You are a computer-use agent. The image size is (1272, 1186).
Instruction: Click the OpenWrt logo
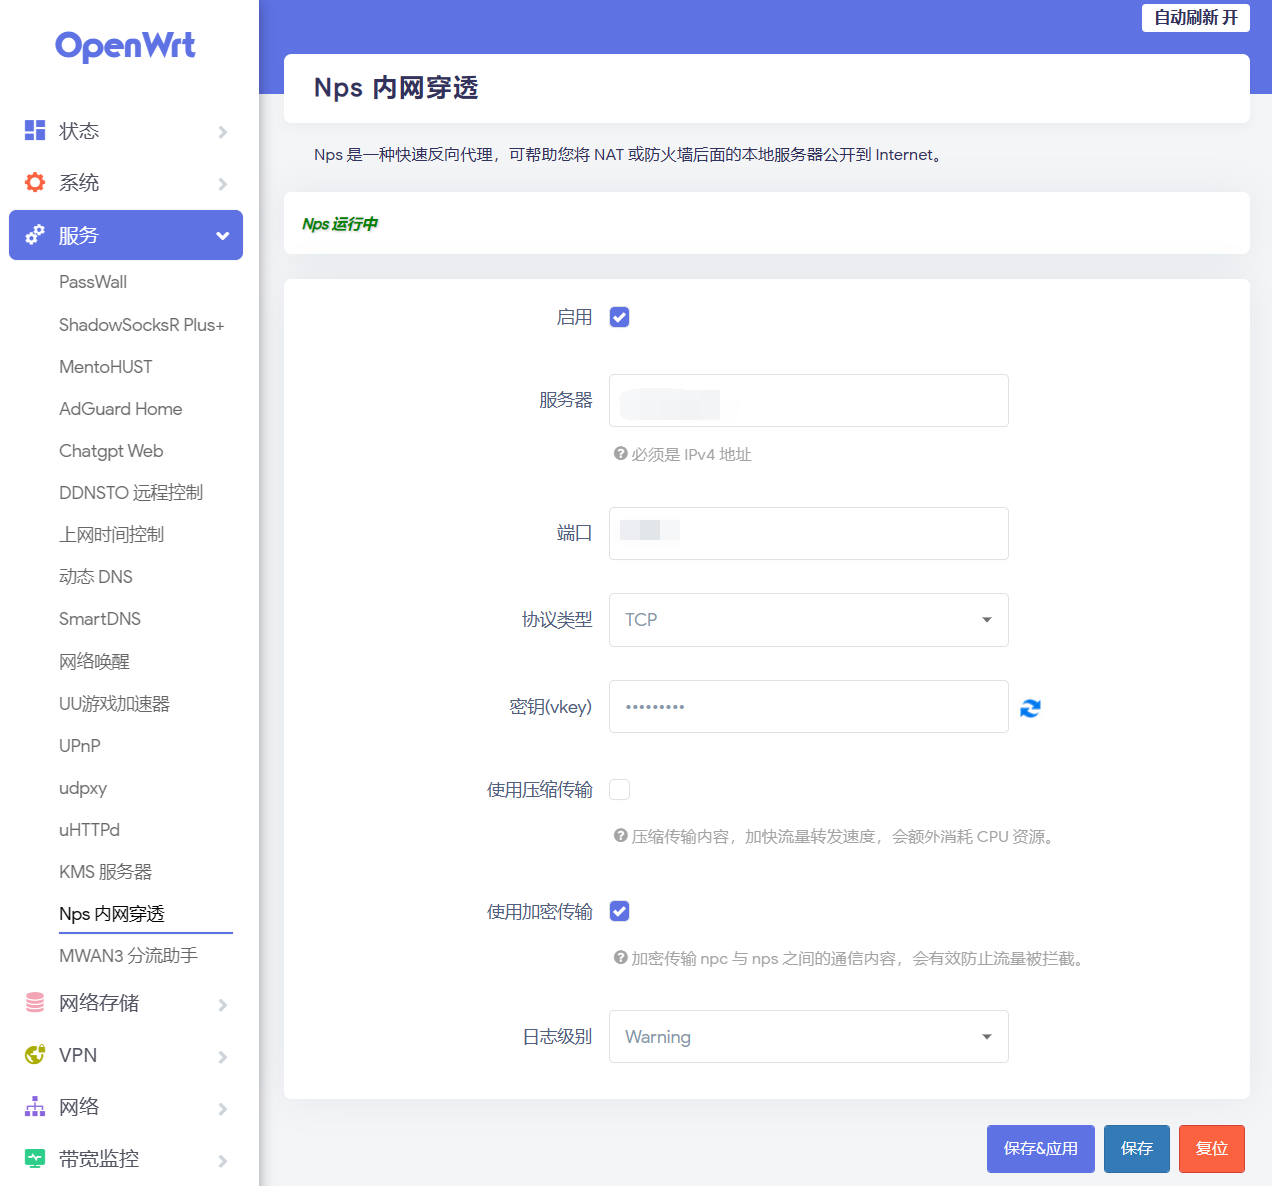(x=125, y=46)
